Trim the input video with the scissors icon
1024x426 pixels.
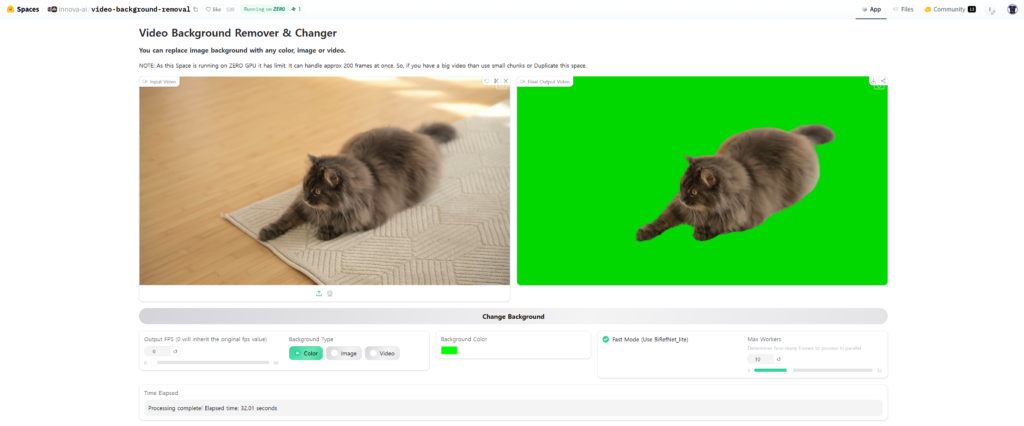496,81
